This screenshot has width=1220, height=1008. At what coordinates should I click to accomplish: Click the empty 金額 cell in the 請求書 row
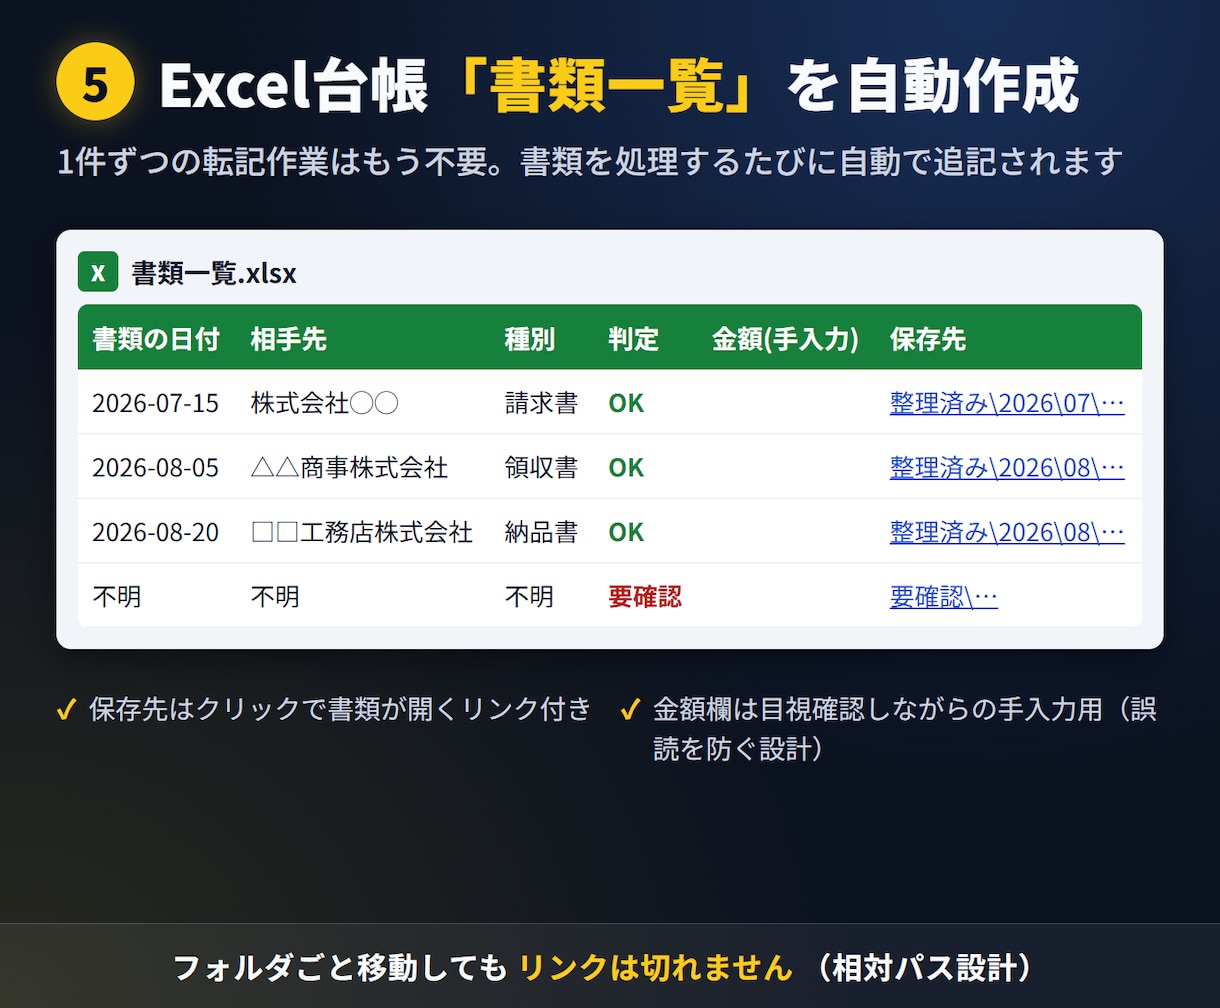[x=786, y=403]
